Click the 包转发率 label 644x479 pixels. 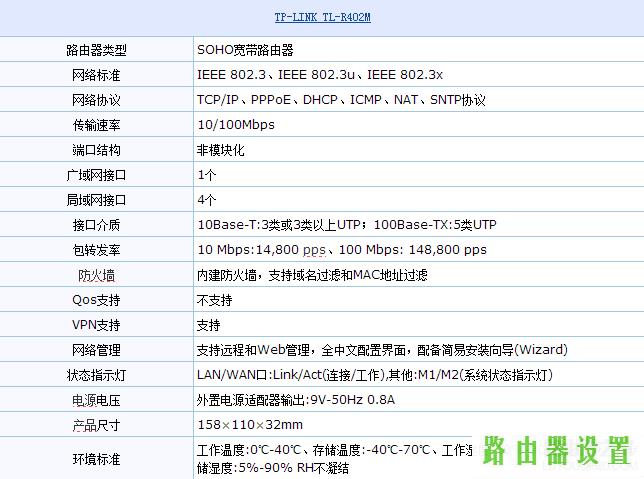[x=96, y=250]
